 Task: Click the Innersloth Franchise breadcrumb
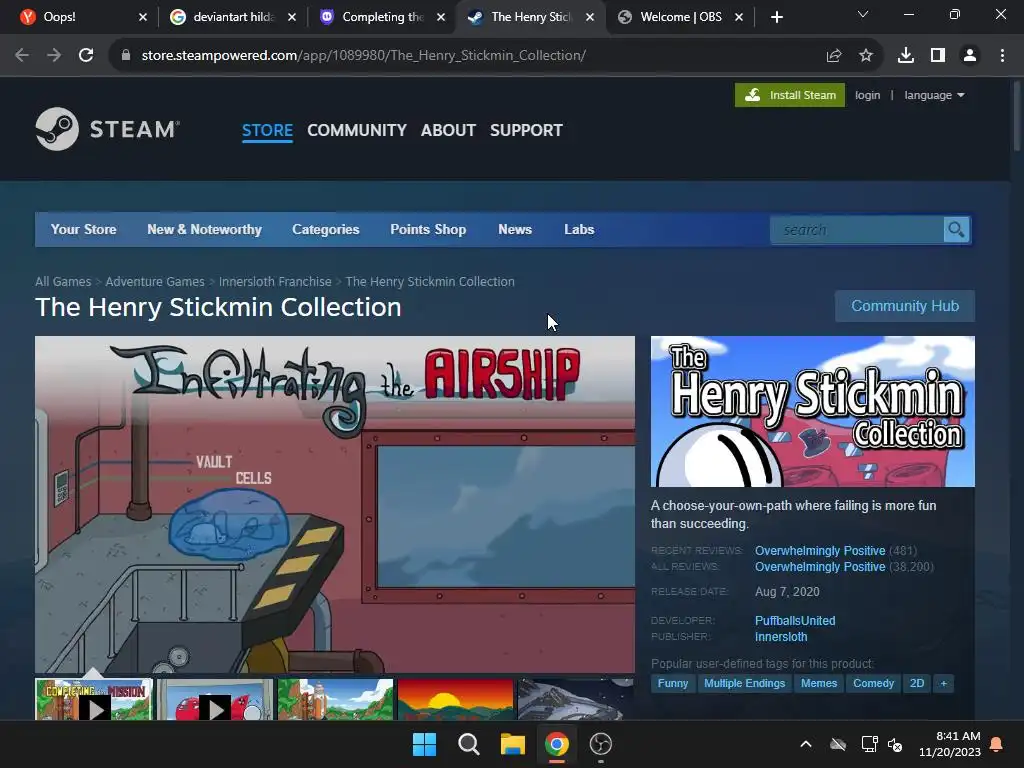tap(275, 281)
